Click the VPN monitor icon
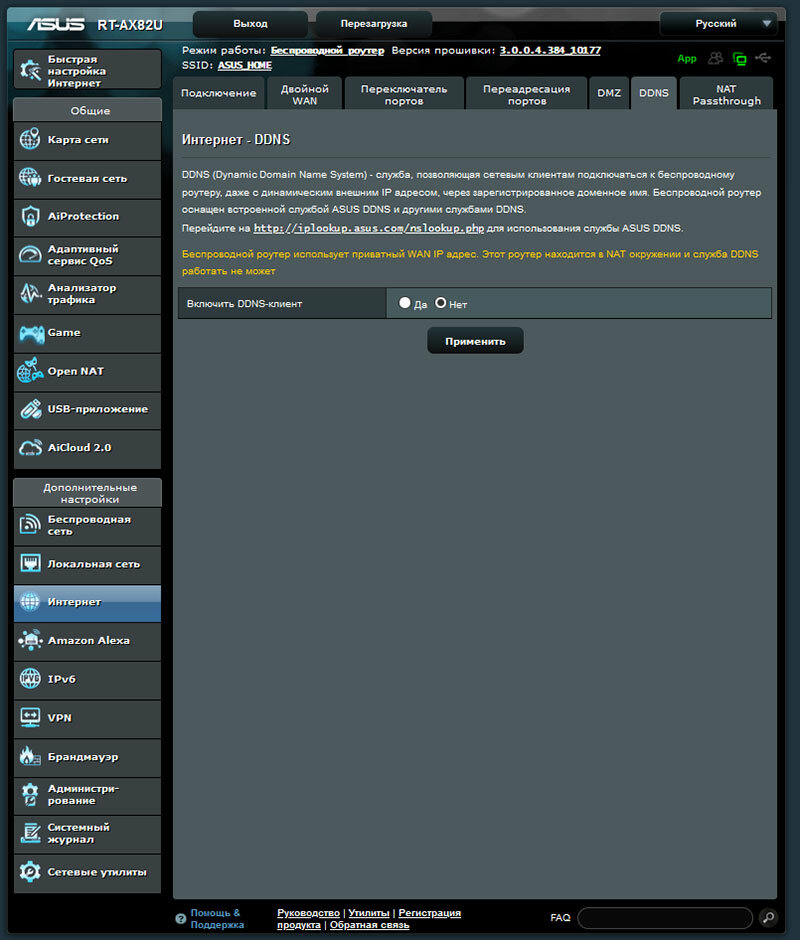This screenshot has height=940, width=800. (30, 718)
